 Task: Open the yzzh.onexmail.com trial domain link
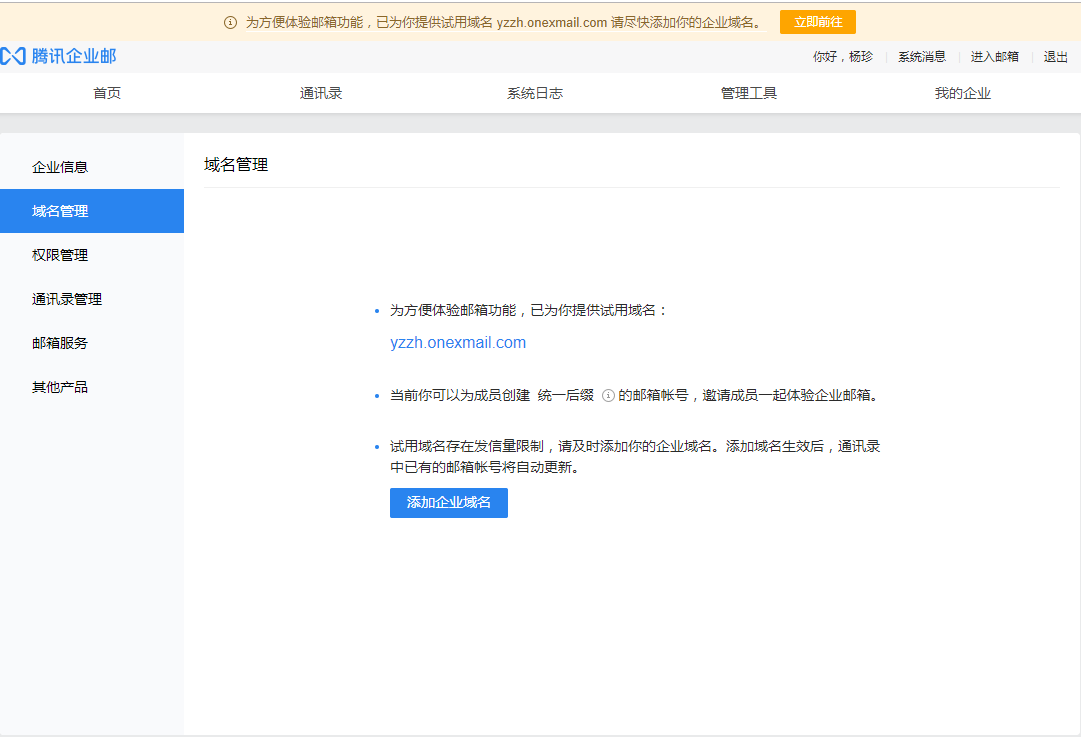click(x=458, y=343)
